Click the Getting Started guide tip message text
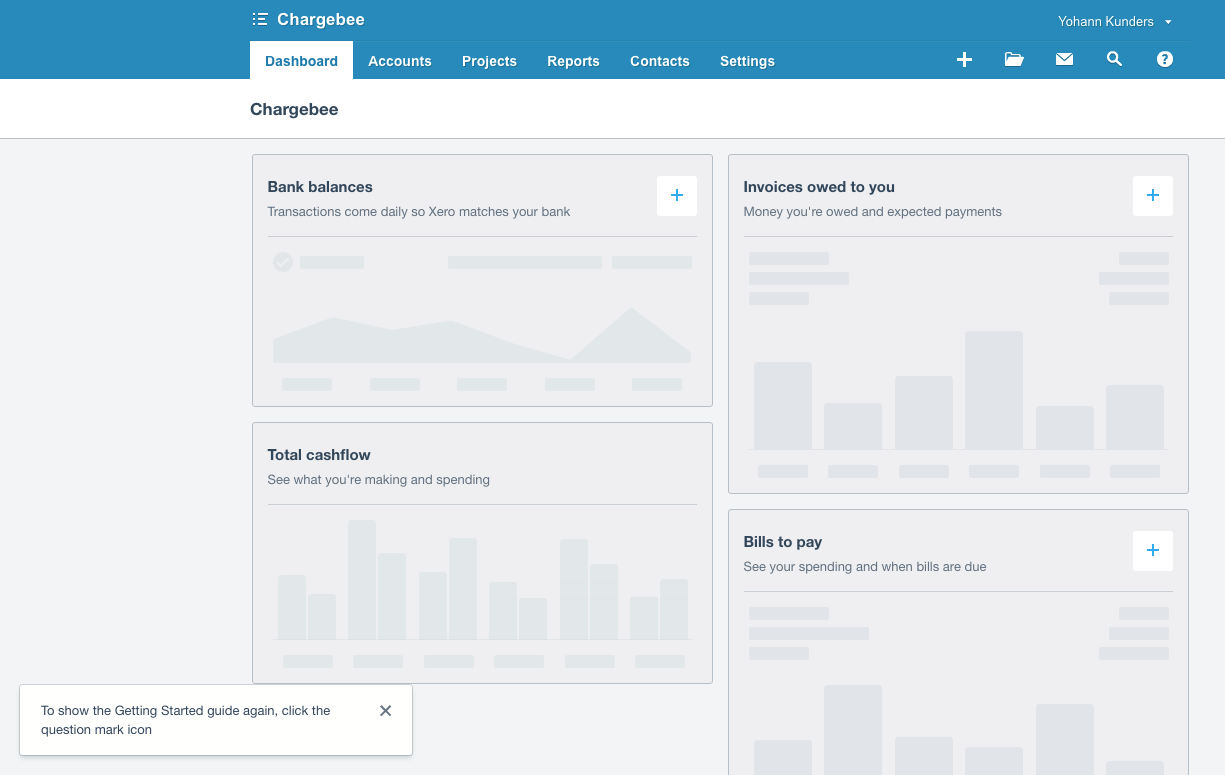1225x775 pixels. 186,720
